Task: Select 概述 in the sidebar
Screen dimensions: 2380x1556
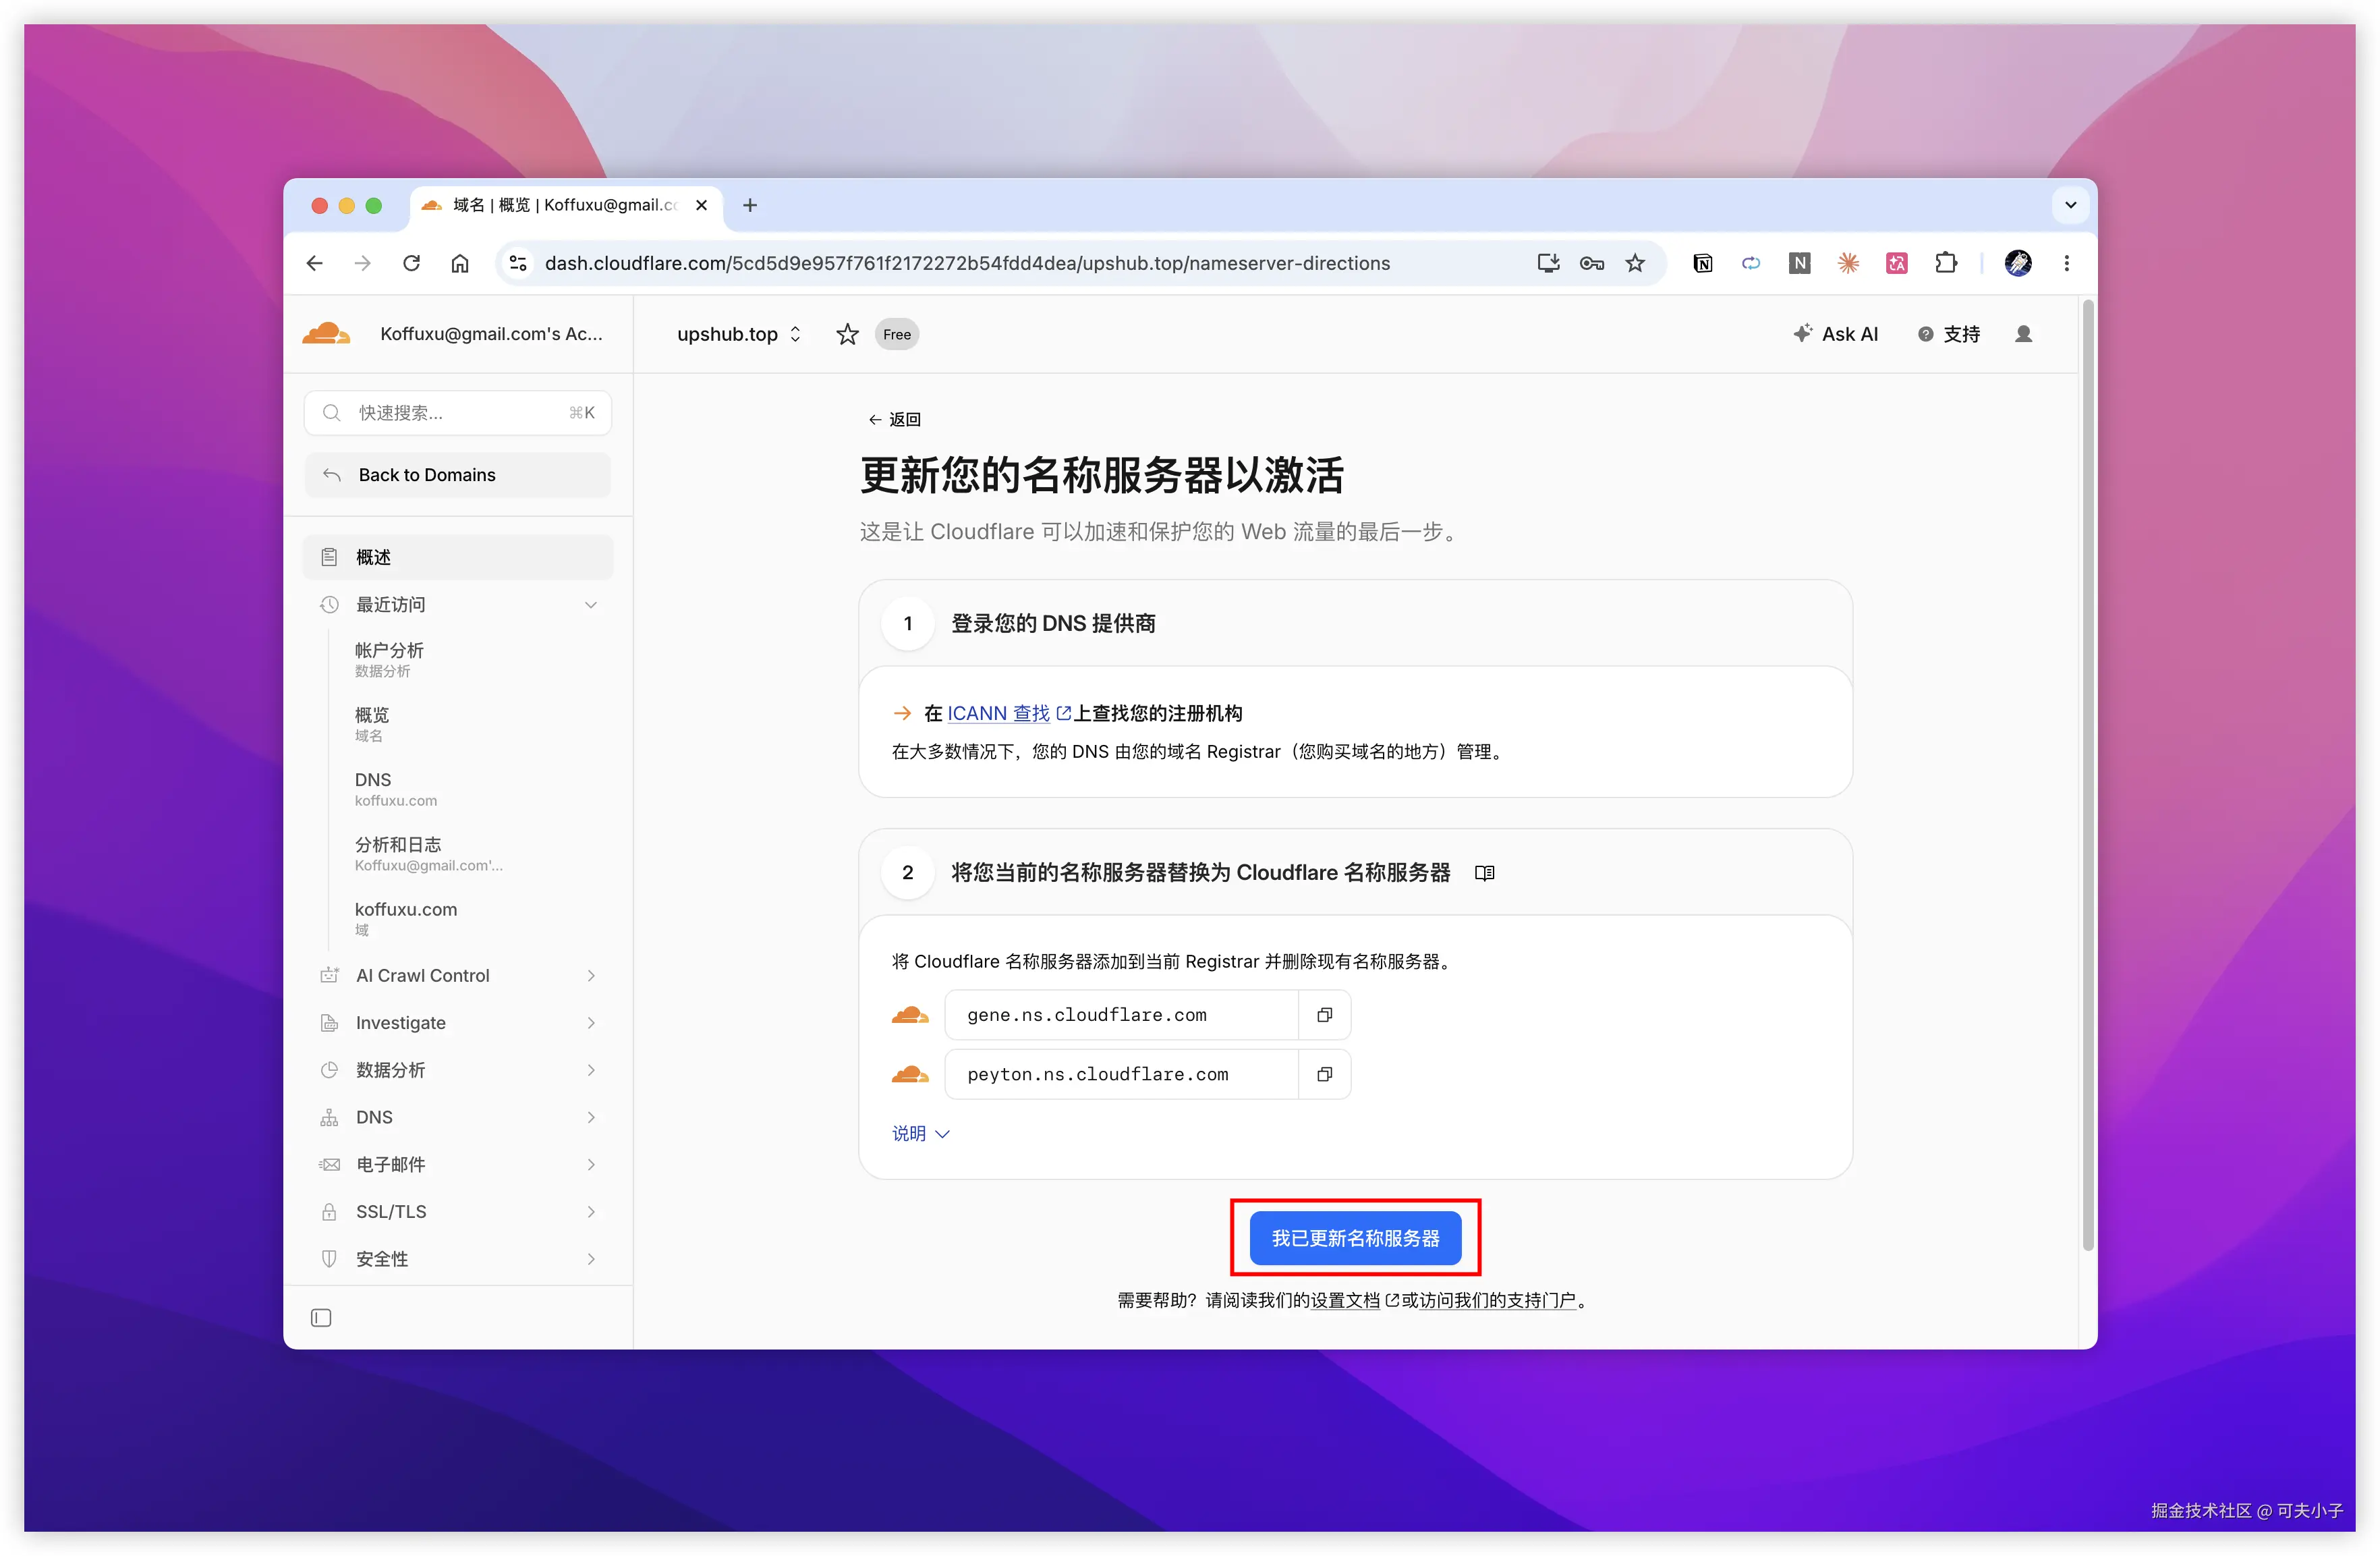Action: pos(458,557)
